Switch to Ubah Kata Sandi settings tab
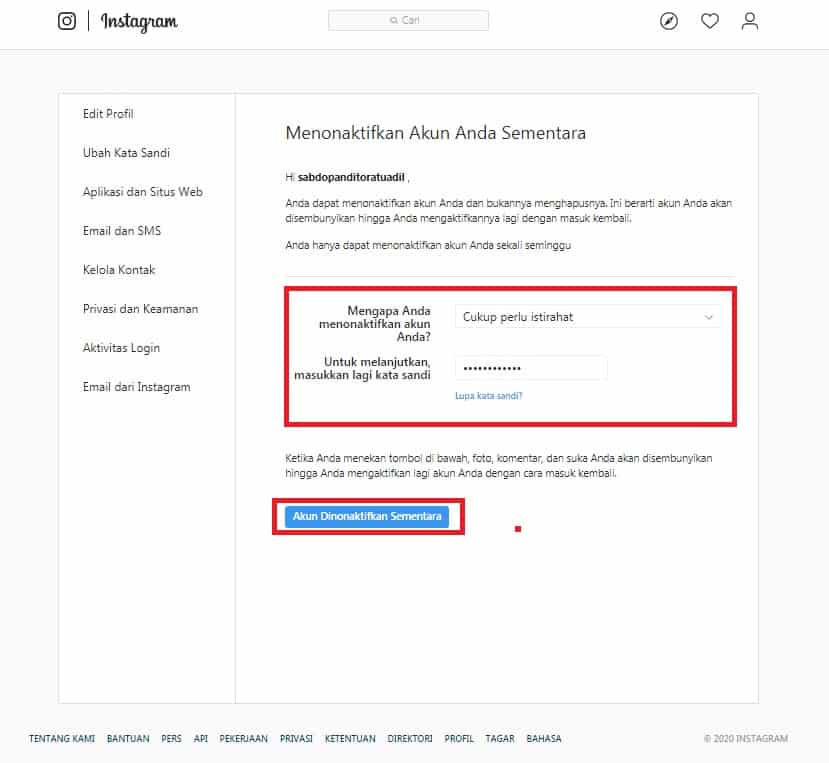This screenshot has height=763, width=829. click(x=126, y=153)
